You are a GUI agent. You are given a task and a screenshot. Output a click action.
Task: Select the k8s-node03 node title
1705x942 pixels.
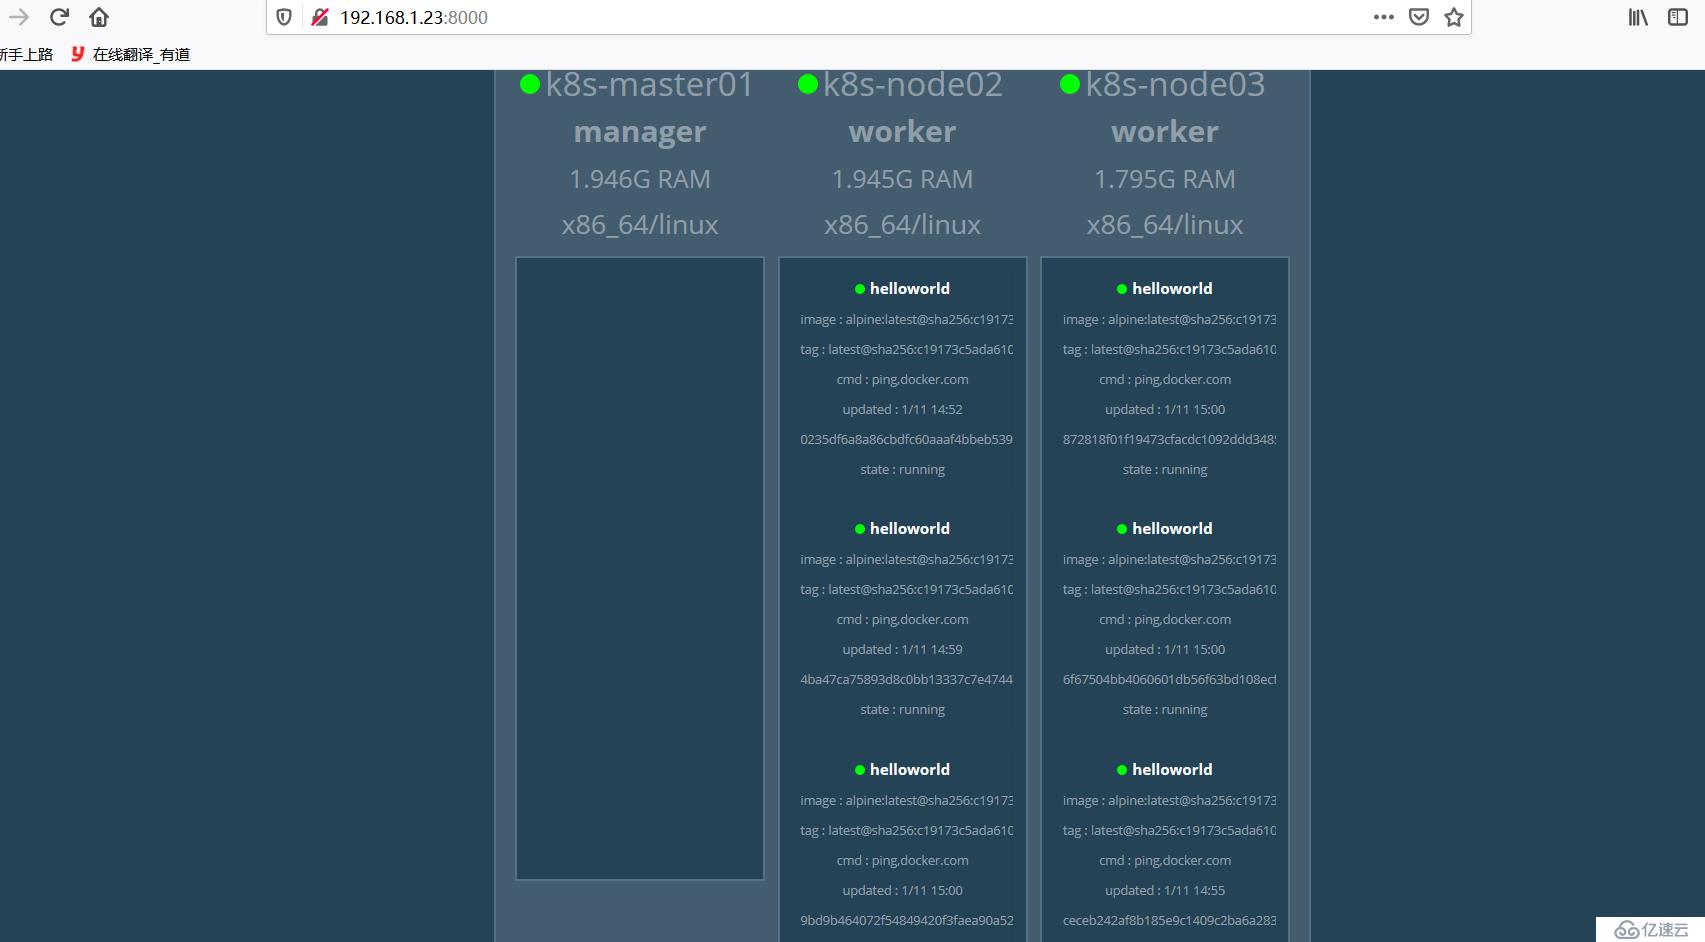coord(1176,85)
